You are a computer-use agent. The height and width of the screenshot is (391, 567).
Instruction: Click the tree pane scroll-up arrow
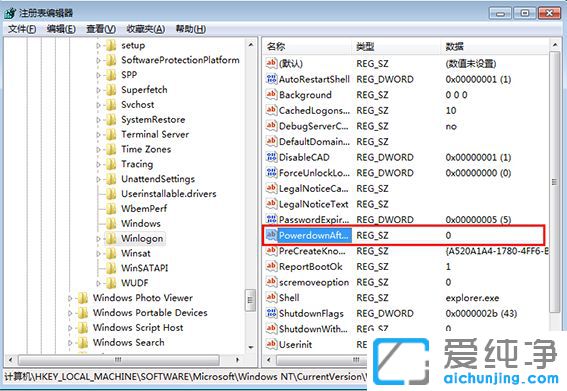pyautogui.click(x=251, y=45)
